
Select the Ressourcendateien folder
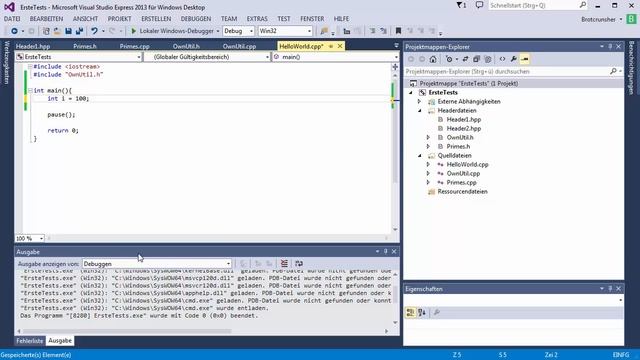(462, 191)
